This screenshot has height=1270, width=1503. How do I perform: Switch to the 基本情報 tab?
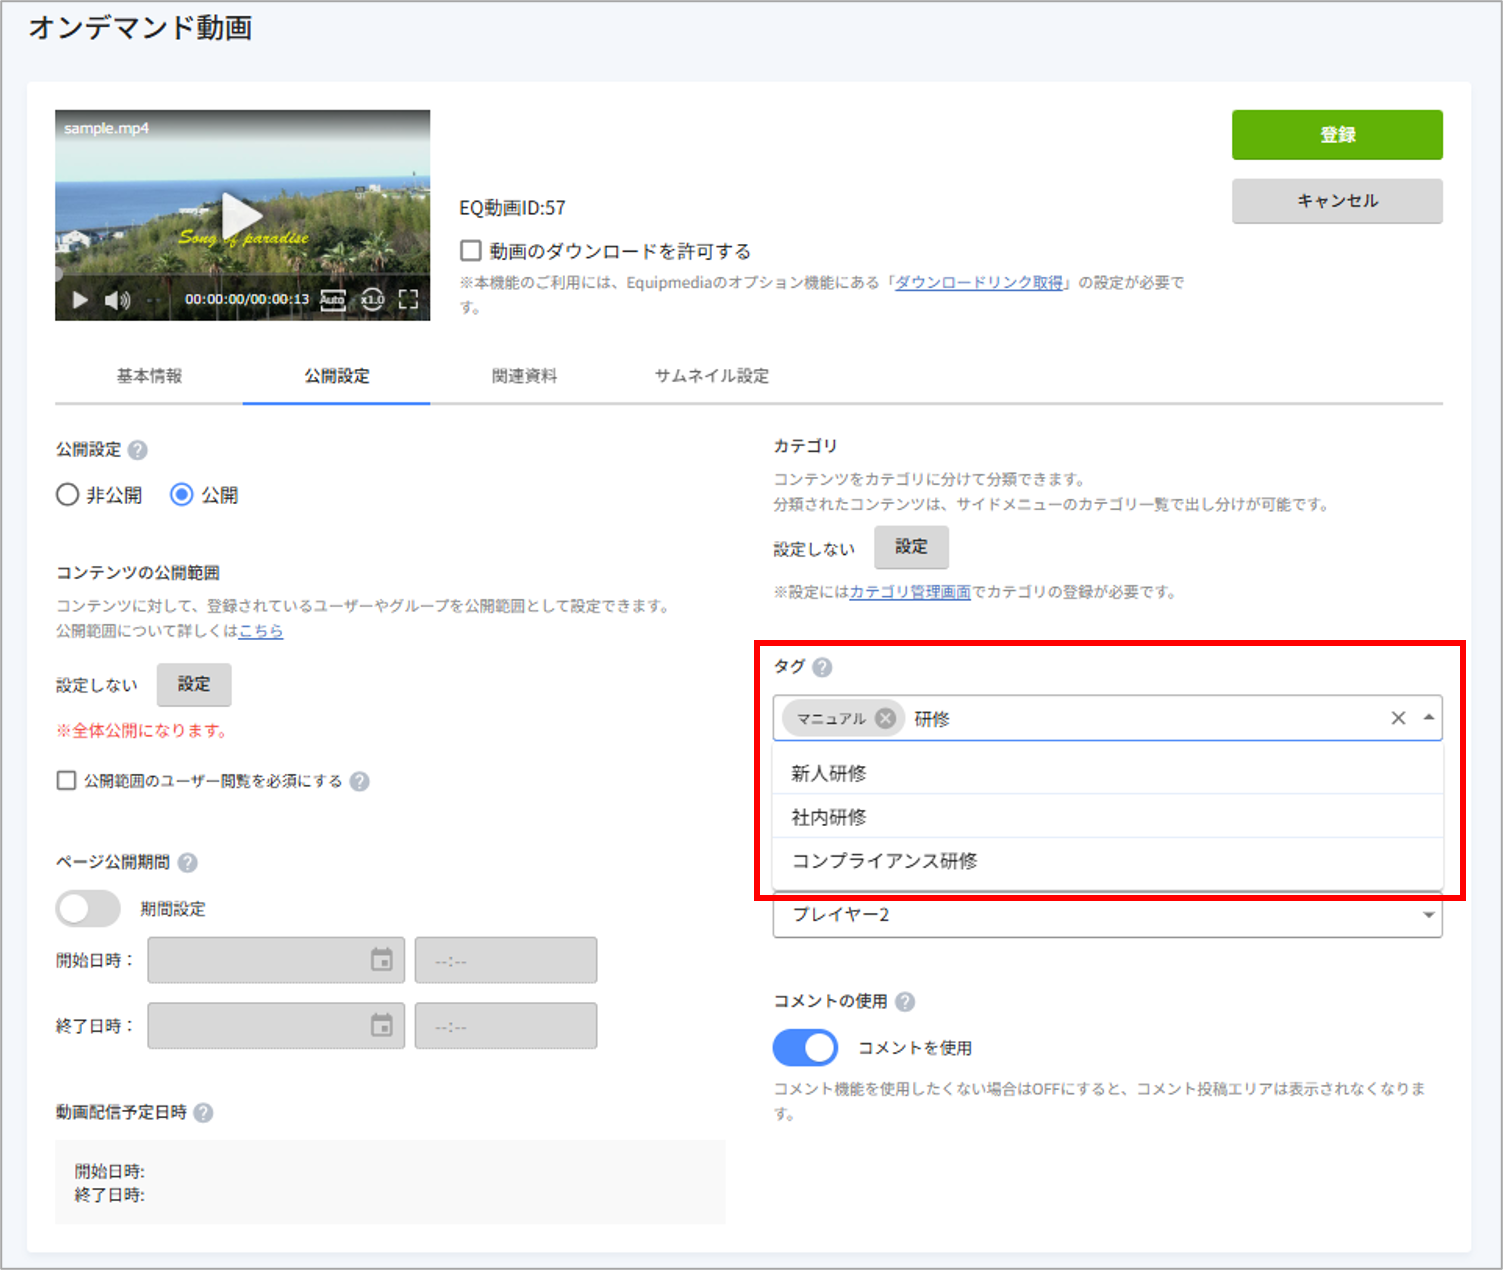pyautogui.click(x=149, y=376)
